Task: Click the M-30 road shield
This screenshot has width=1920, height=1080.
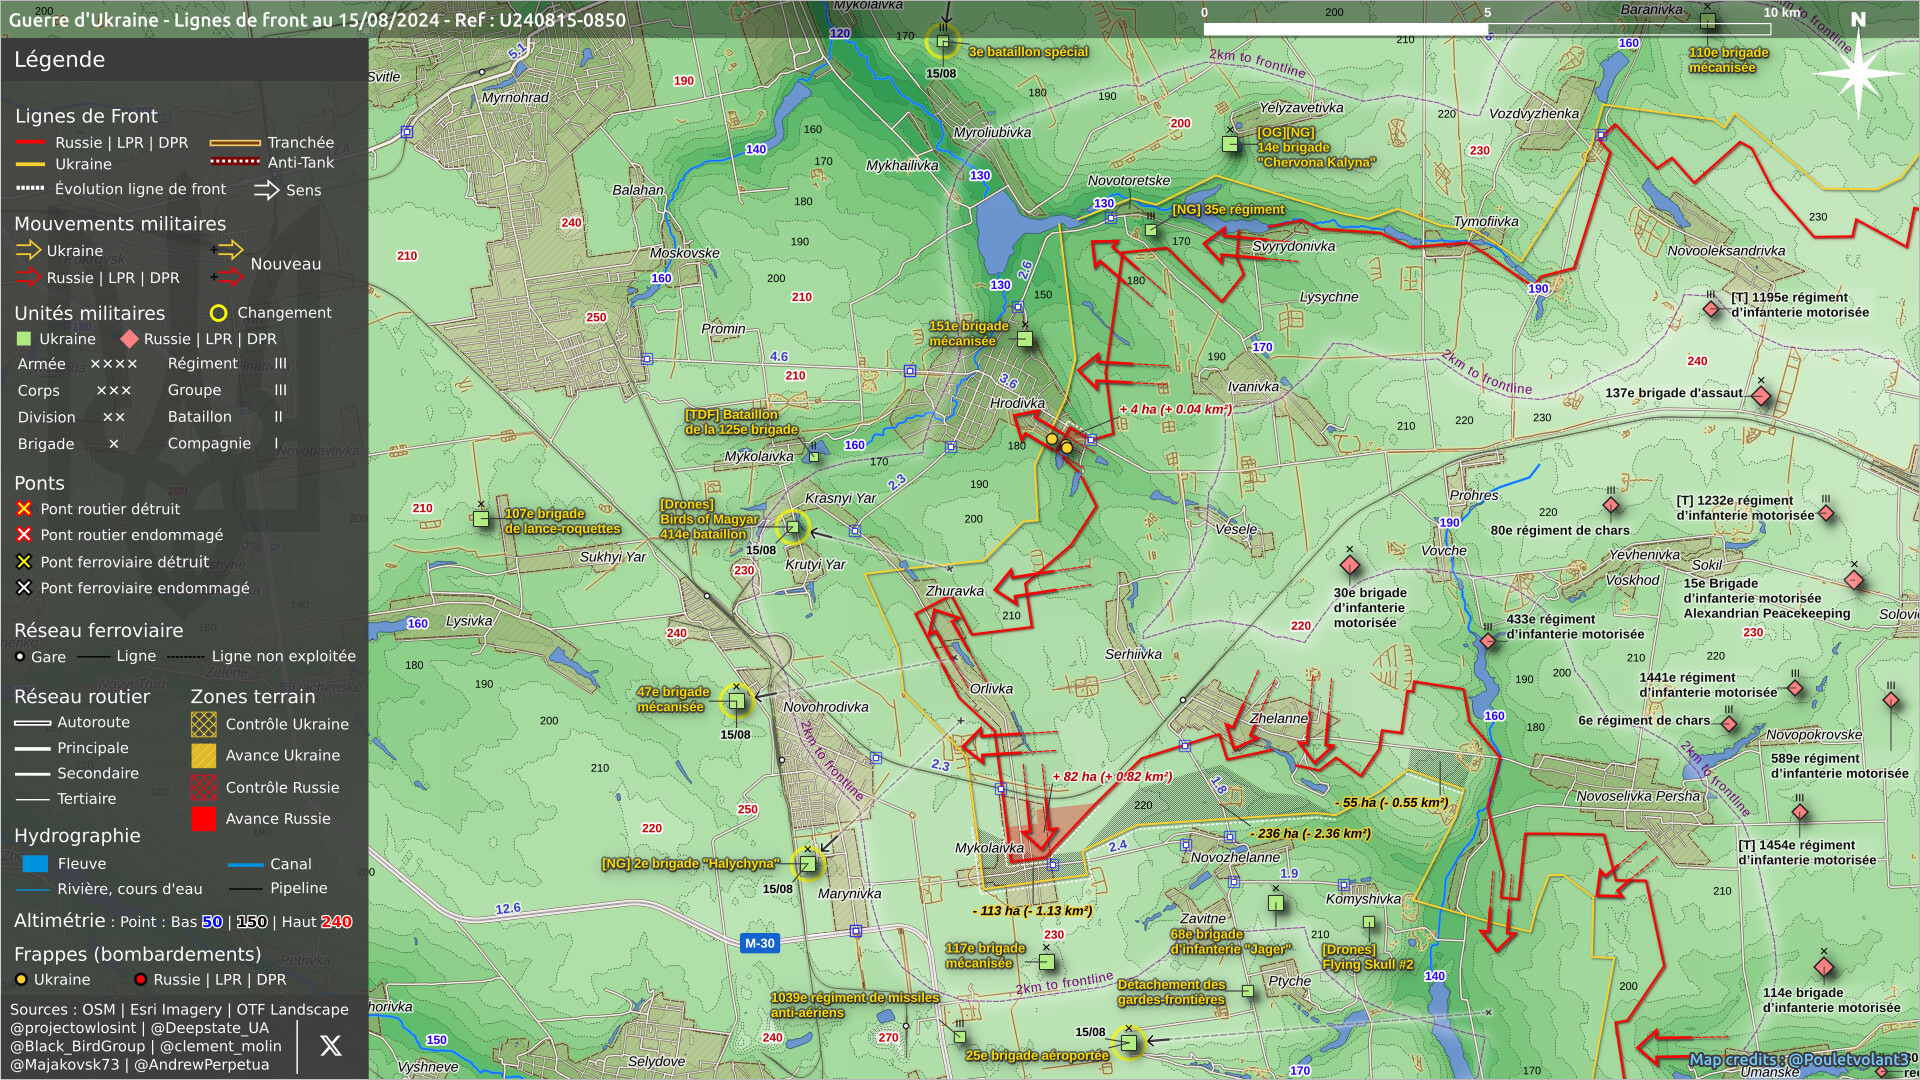Action: [x=759, y=943]
